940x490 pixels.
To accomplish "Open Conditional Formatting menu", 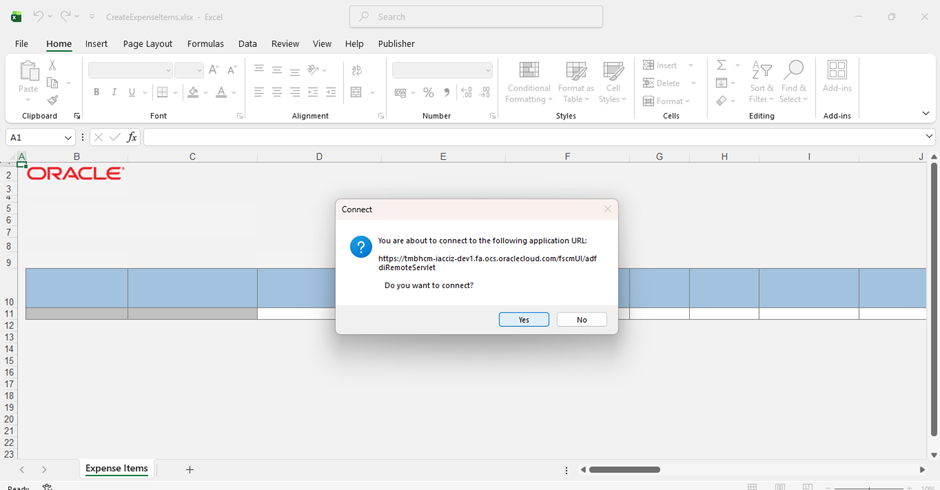I will tap(529, 82).
